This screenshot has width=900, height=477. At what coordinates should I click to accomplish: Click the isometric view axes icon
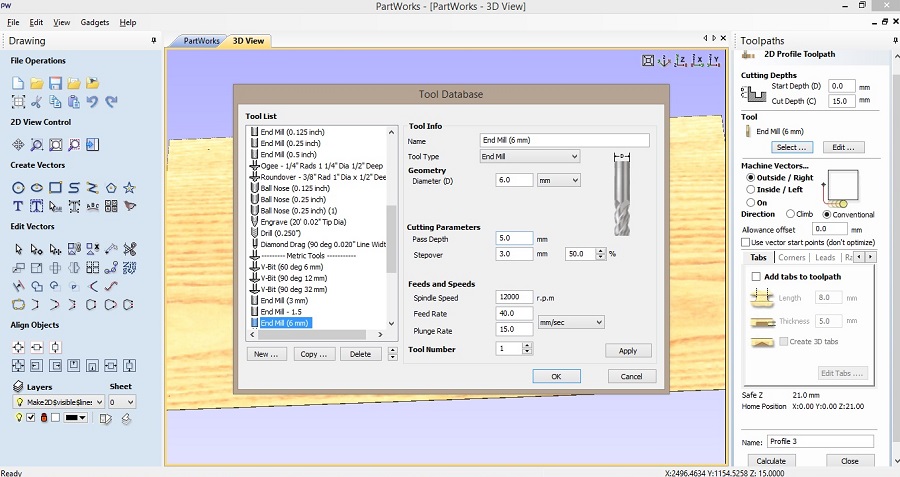point(664,60)
